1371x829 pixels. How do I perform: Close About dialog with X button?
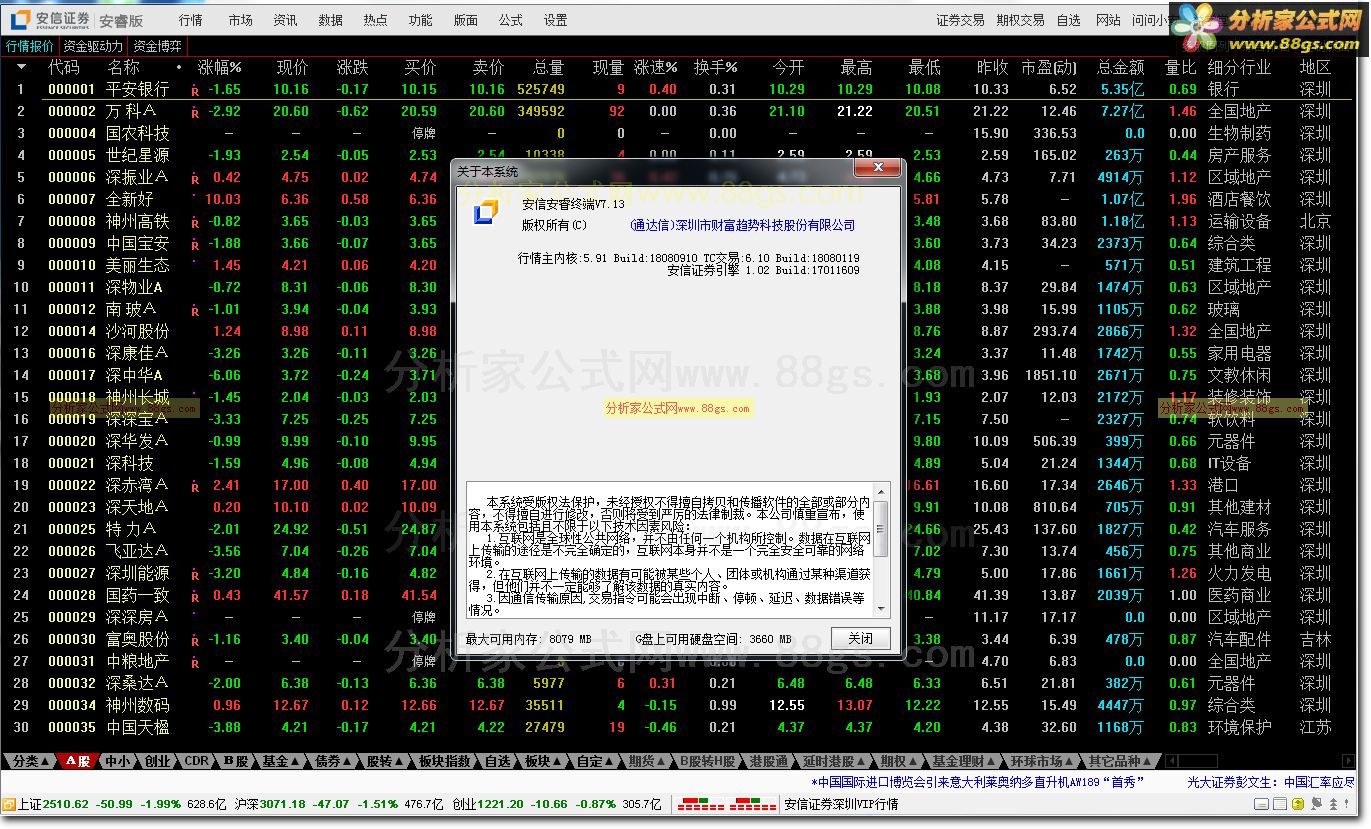pos(877,168)
